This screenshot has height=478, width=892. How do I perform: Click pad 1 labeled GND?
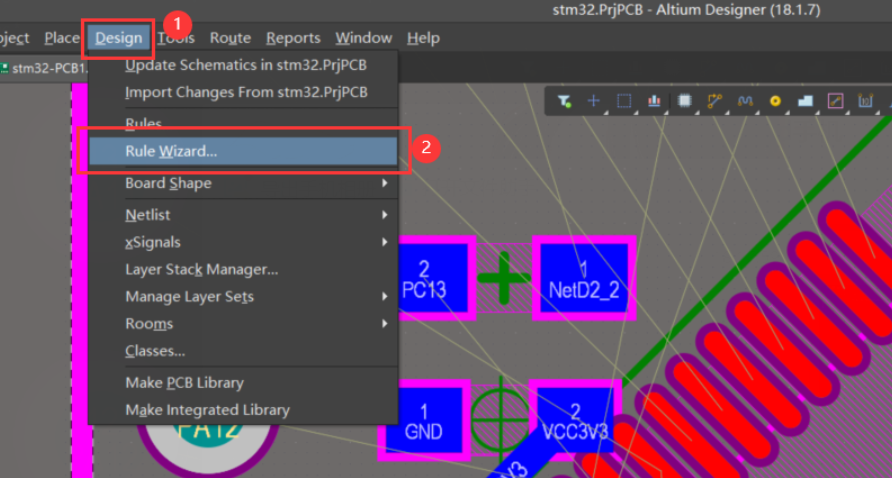pos(424,421)
